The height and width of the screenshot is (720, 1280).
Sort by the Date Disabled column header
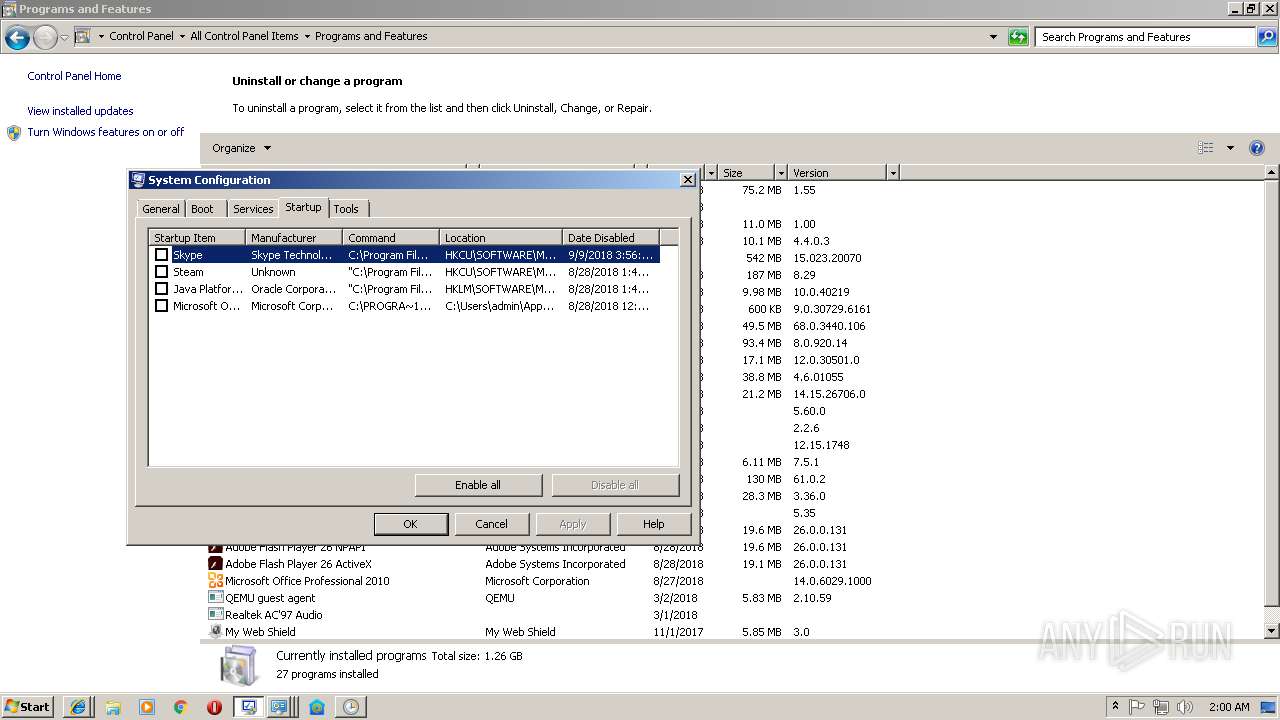coord(610,238)
